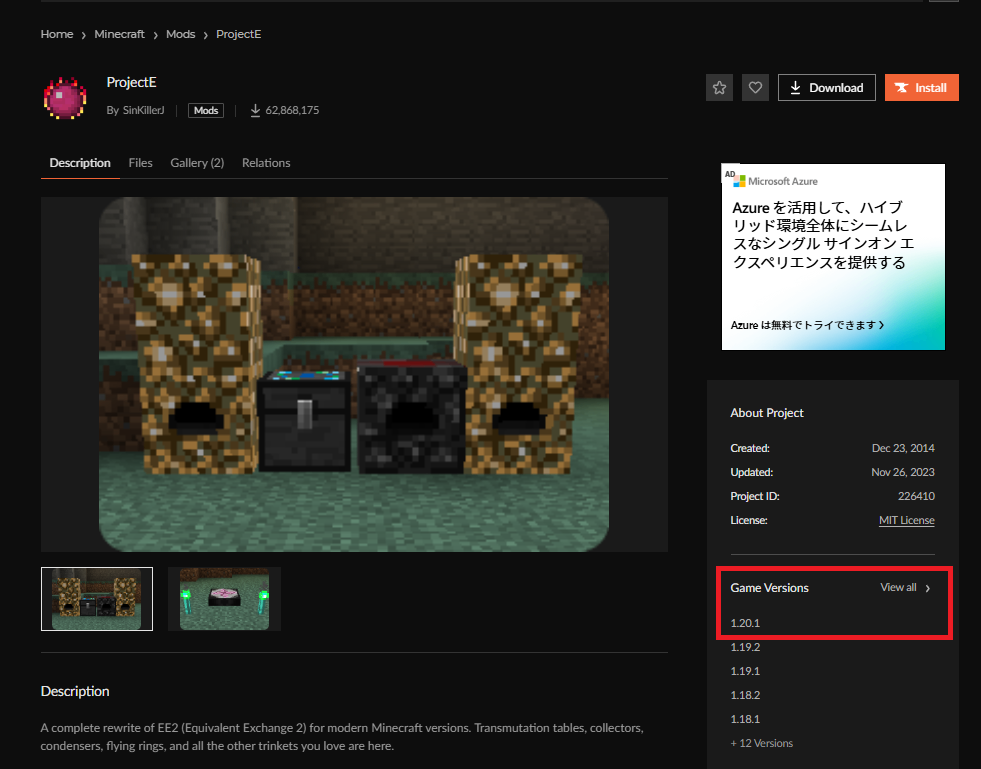Click the ProjectE title heading

tap(131, 83)
